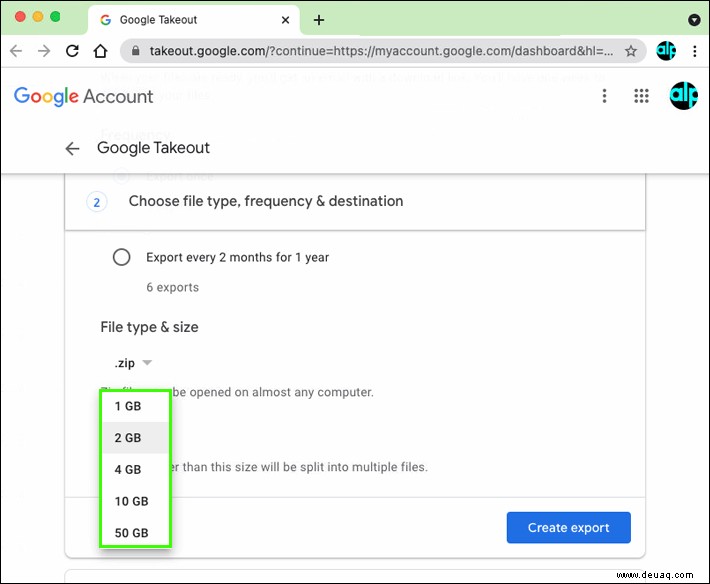710x584 pixels.
Task: Open a new tab with the plus button
Action: click(319, 20)
